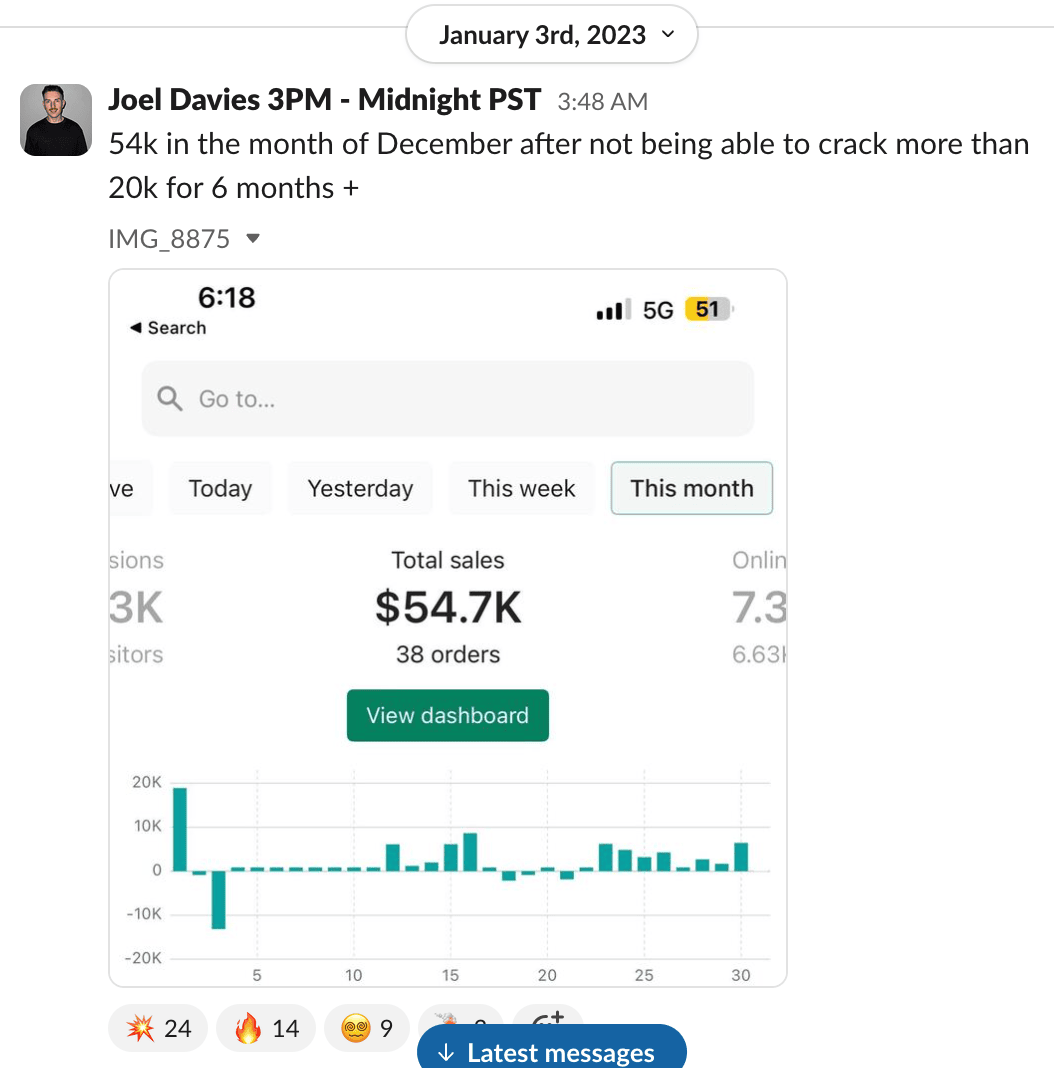
Task: Click Joel Davies' profile avatar
Action: 56,120
